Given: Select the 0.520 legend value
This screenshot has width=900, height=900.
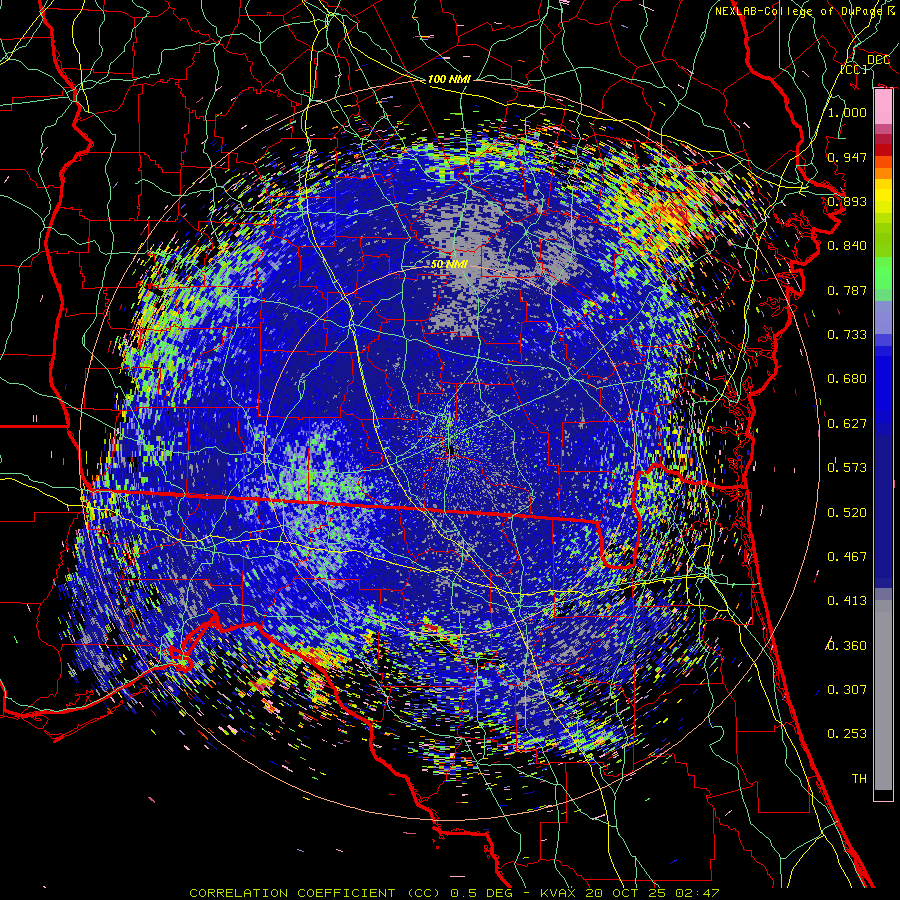Looking at the screenshot, I should [x=847, y=513].
